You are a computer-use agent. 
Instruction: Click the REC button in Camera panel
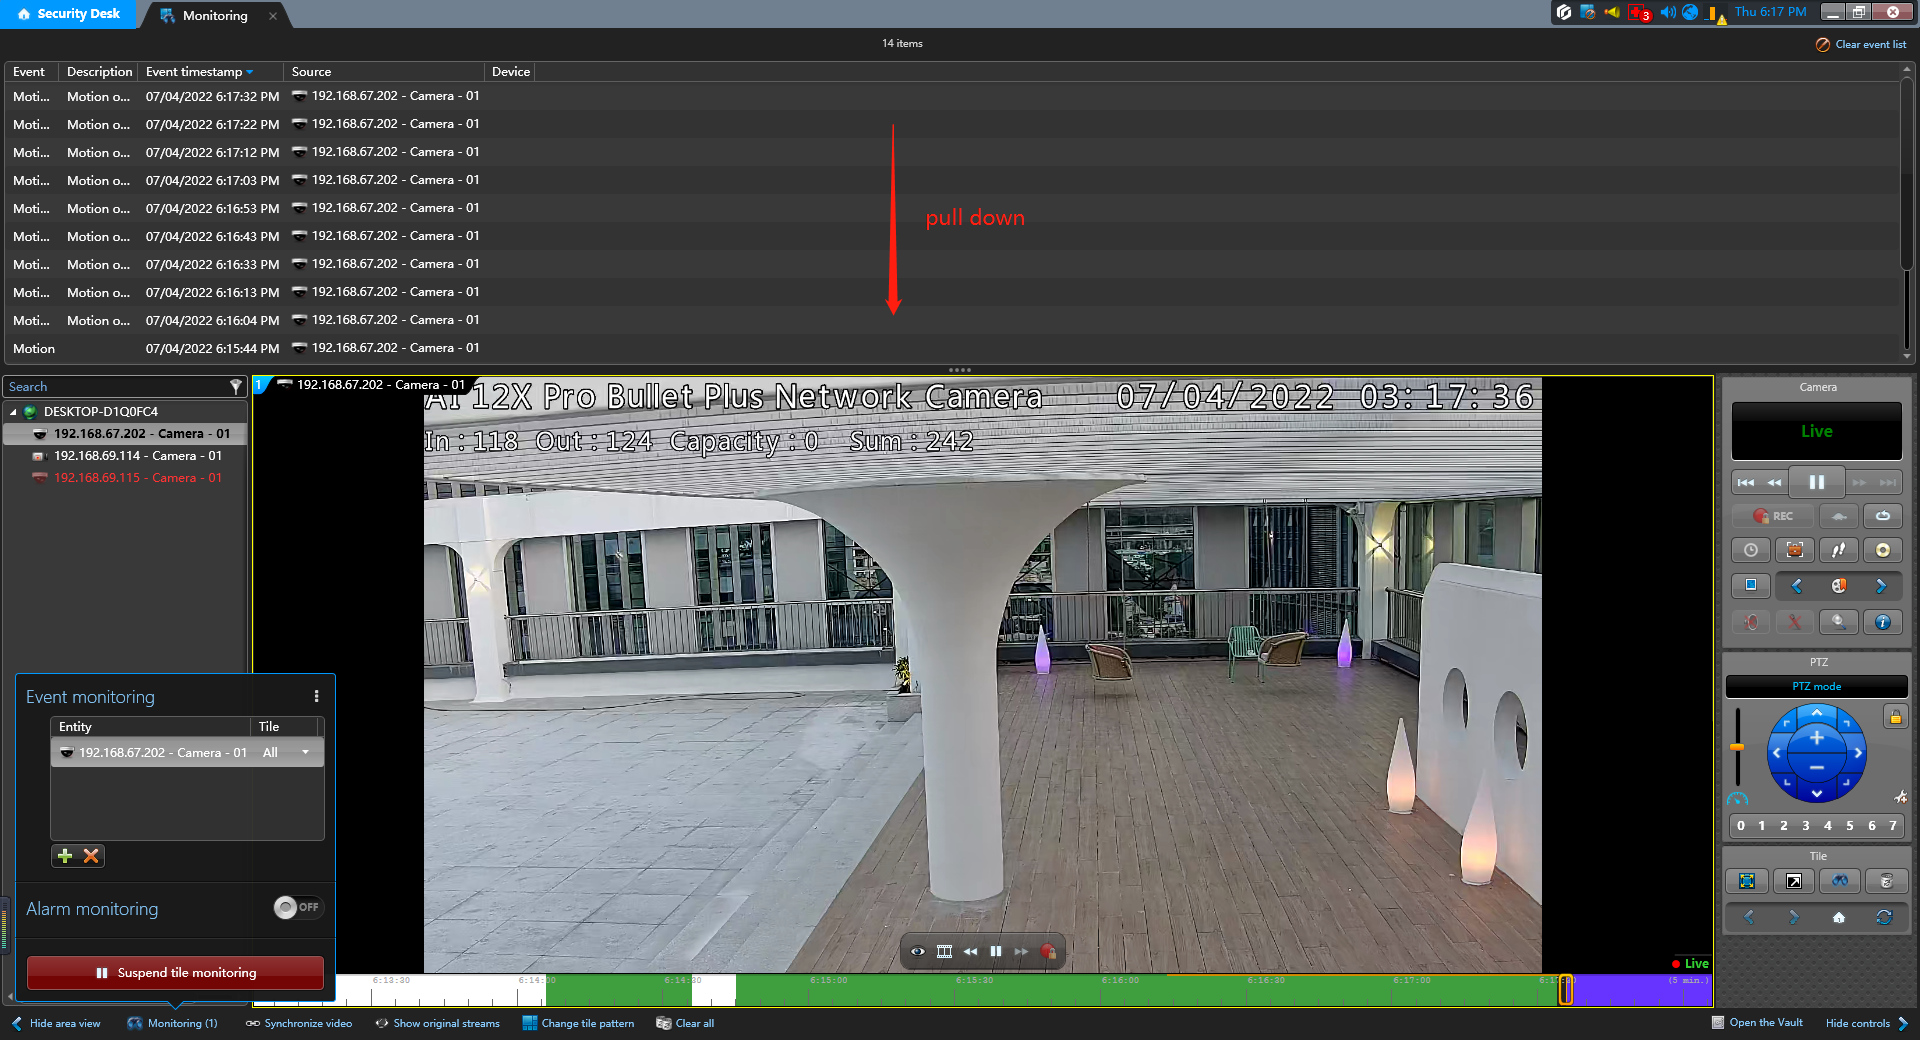coord(1773,516)
